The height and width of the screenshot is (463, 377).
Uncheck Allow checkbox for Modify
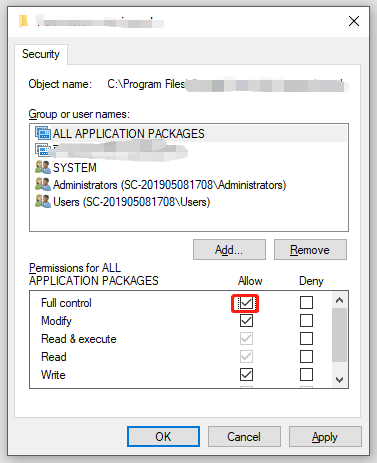click(246, 321)
